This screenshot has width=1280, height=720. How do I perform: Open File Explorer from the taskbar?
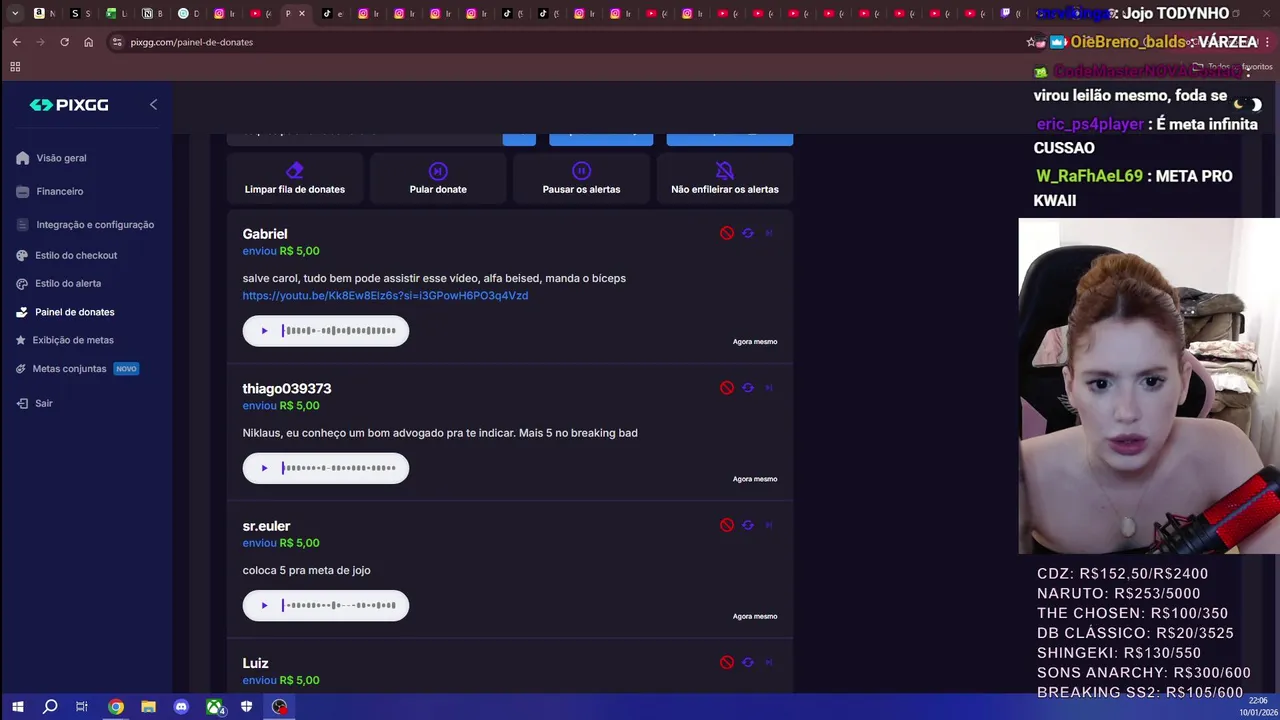(x=148, y=707)
